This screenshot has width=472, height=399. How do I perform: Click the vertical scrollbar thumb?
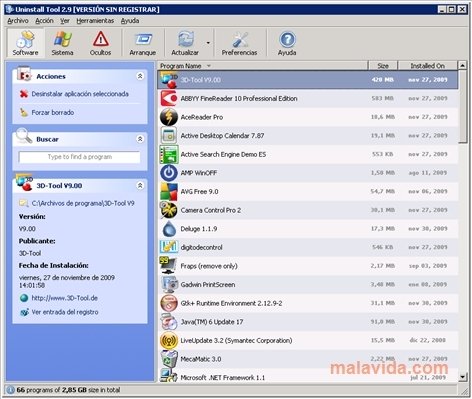point(462,107)
